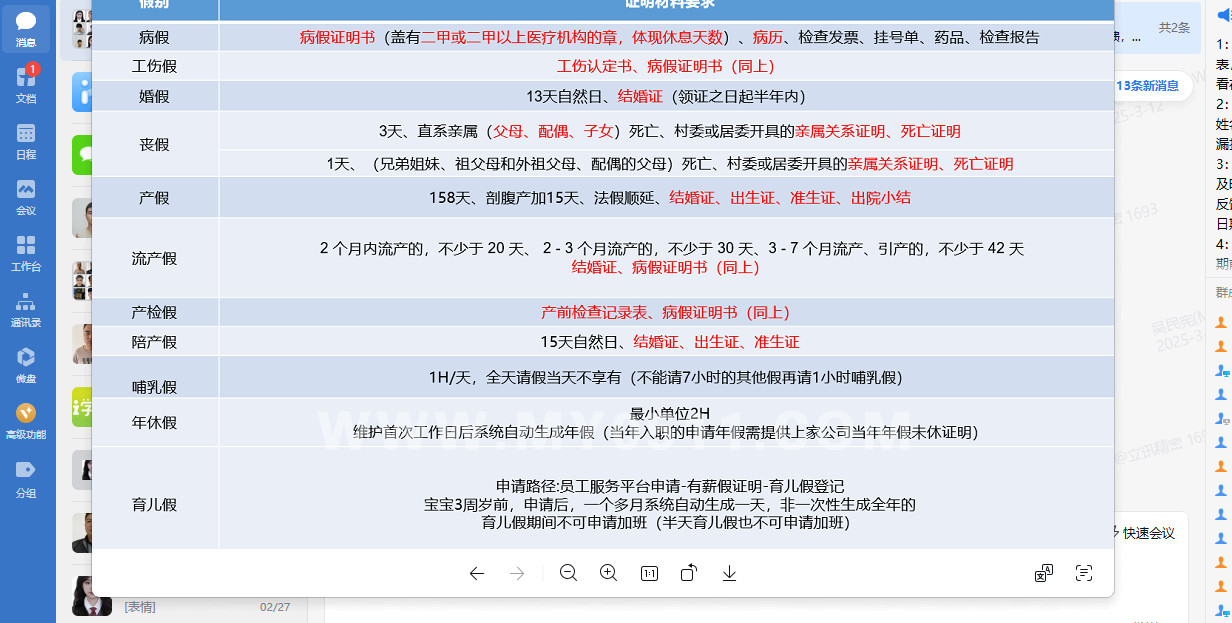
Task: Open 微盘 (WeDrive) in the sidebar
Action: click(x=26, y=364)
